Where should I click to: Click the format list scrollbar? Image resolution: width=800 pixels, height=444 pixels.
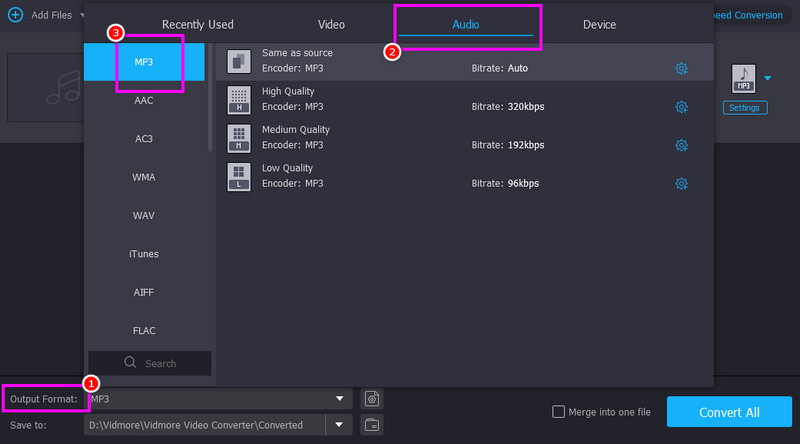[210, 97]
